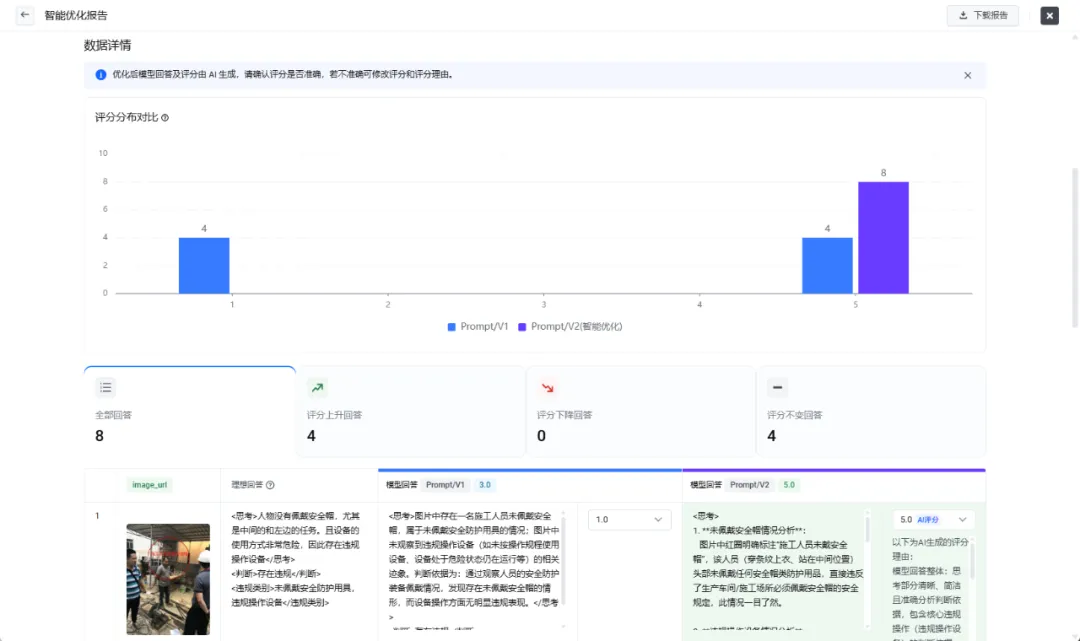This screenshot has height=641, width=1080.
Task: Click the green upward trend icon
Action: [317, 388]
